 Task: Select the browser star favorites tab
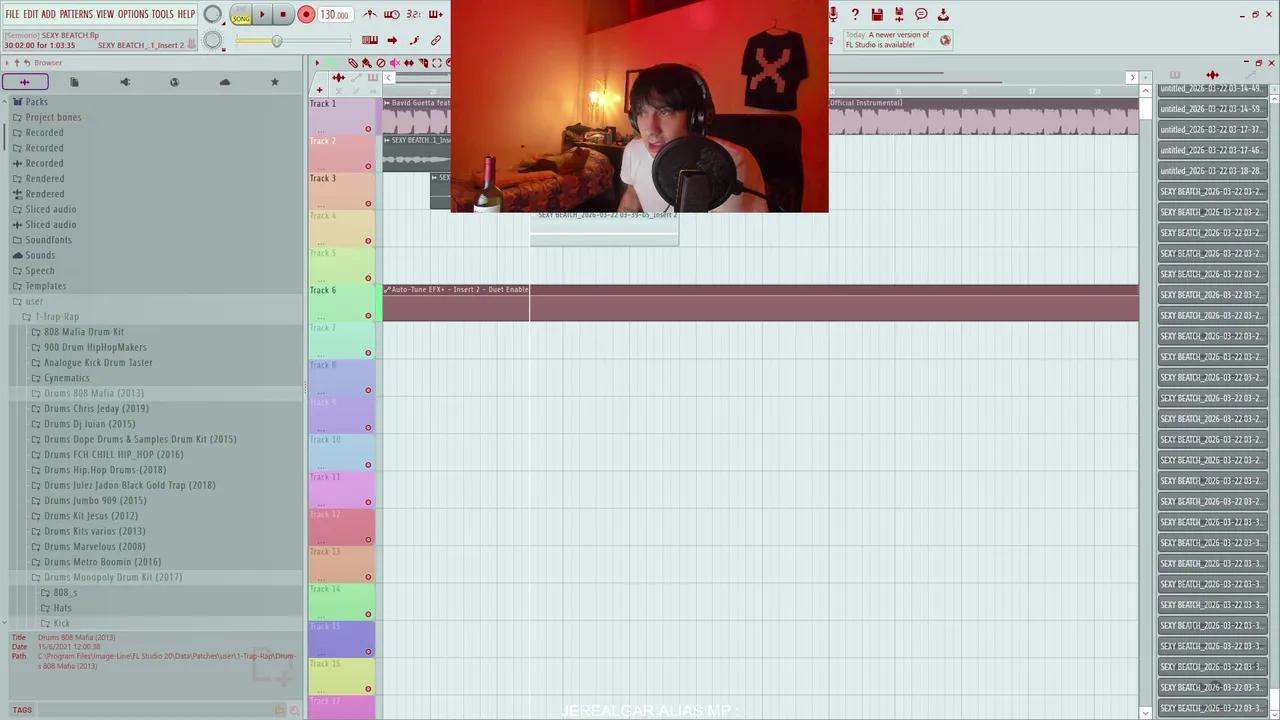point(275,82)
